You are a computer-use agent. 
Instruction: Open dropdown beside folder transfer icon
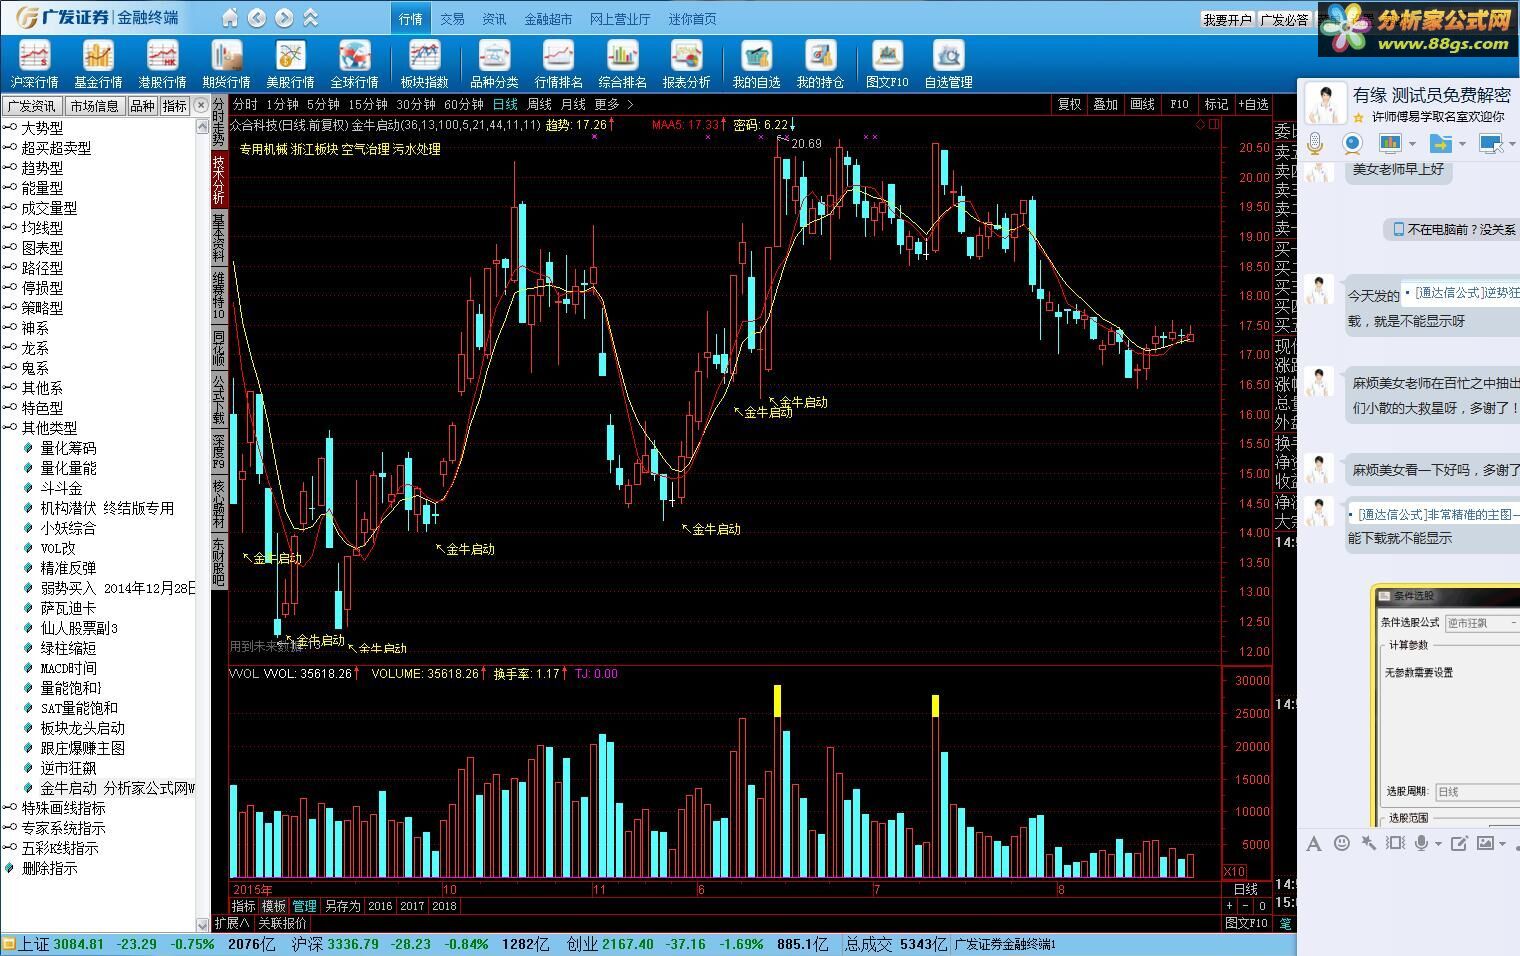click(x=1462, y=144)
